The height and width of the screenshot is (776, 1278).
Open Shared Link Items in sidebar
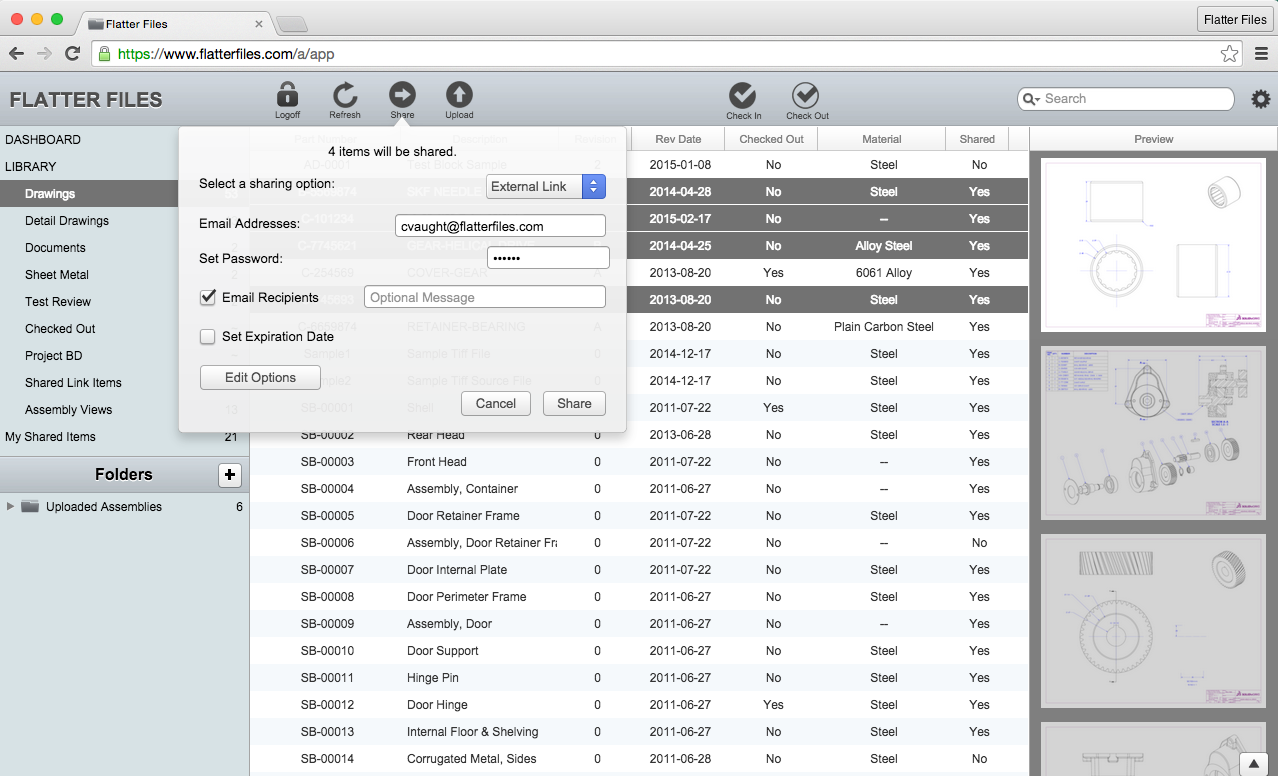tap(73, 383)
